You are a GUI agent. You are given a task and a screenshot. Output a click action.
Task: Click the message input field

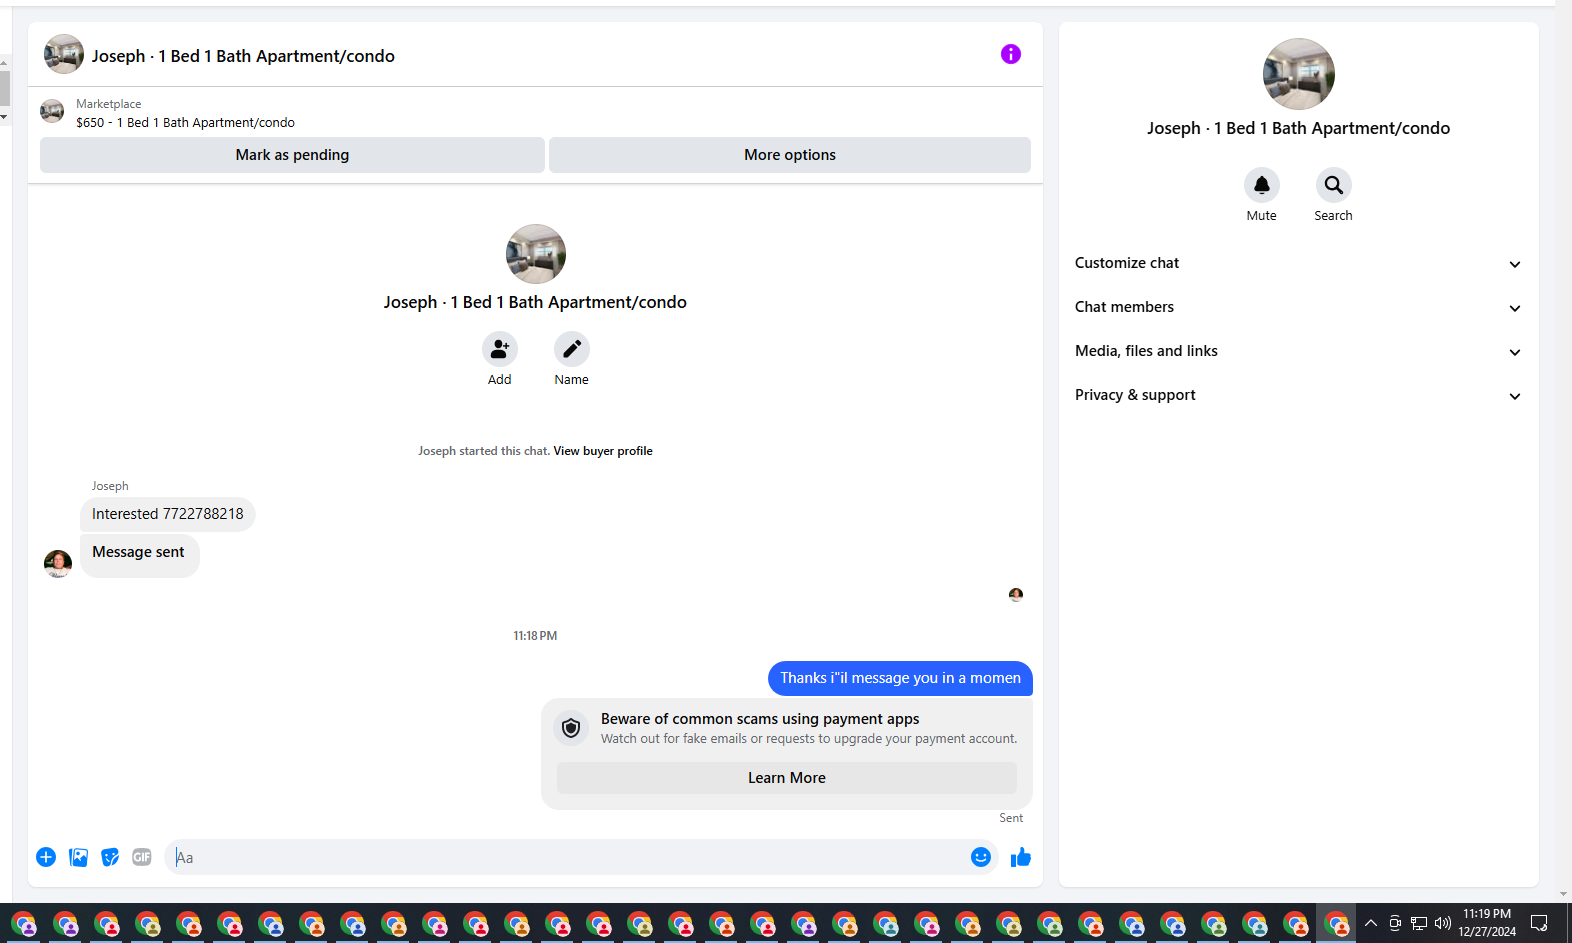coord(566,857)
